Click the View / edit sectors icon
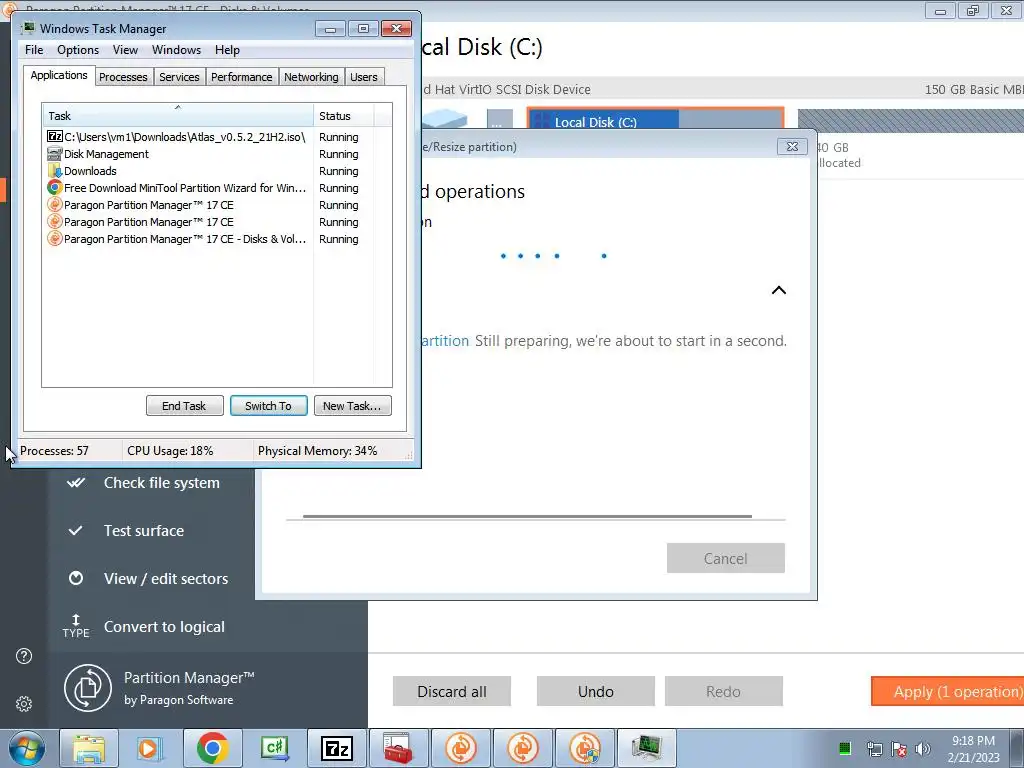This screenshot has height=768, width=1024. click(x=76, y=578)
